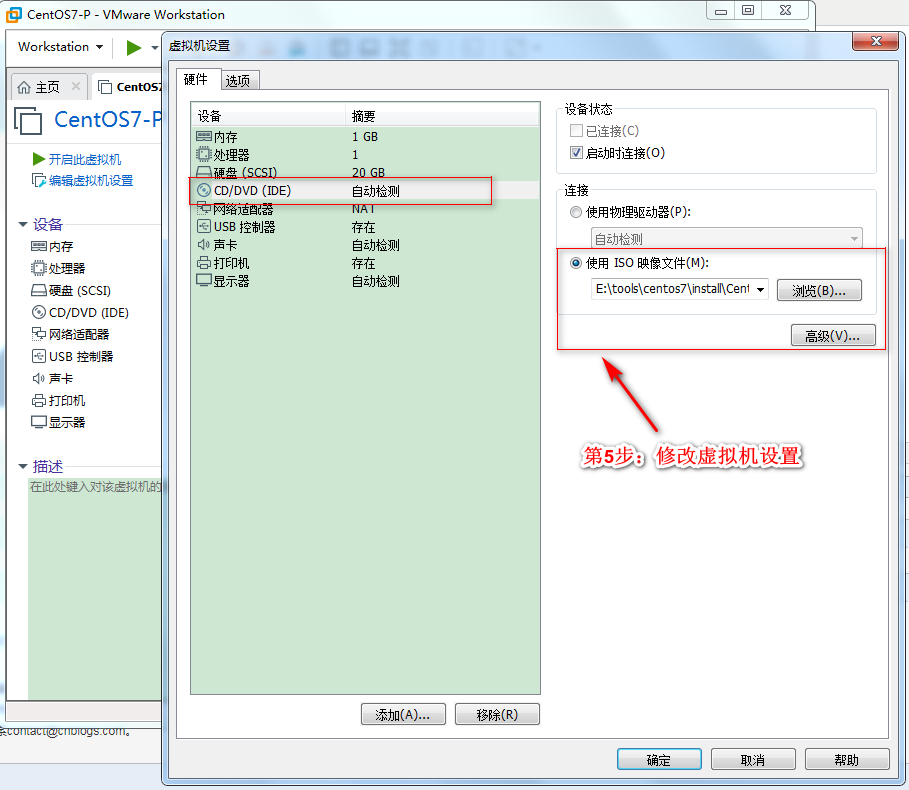Click the 设备 column header
This screenshot has width=909, height=790.
point(269,116)
